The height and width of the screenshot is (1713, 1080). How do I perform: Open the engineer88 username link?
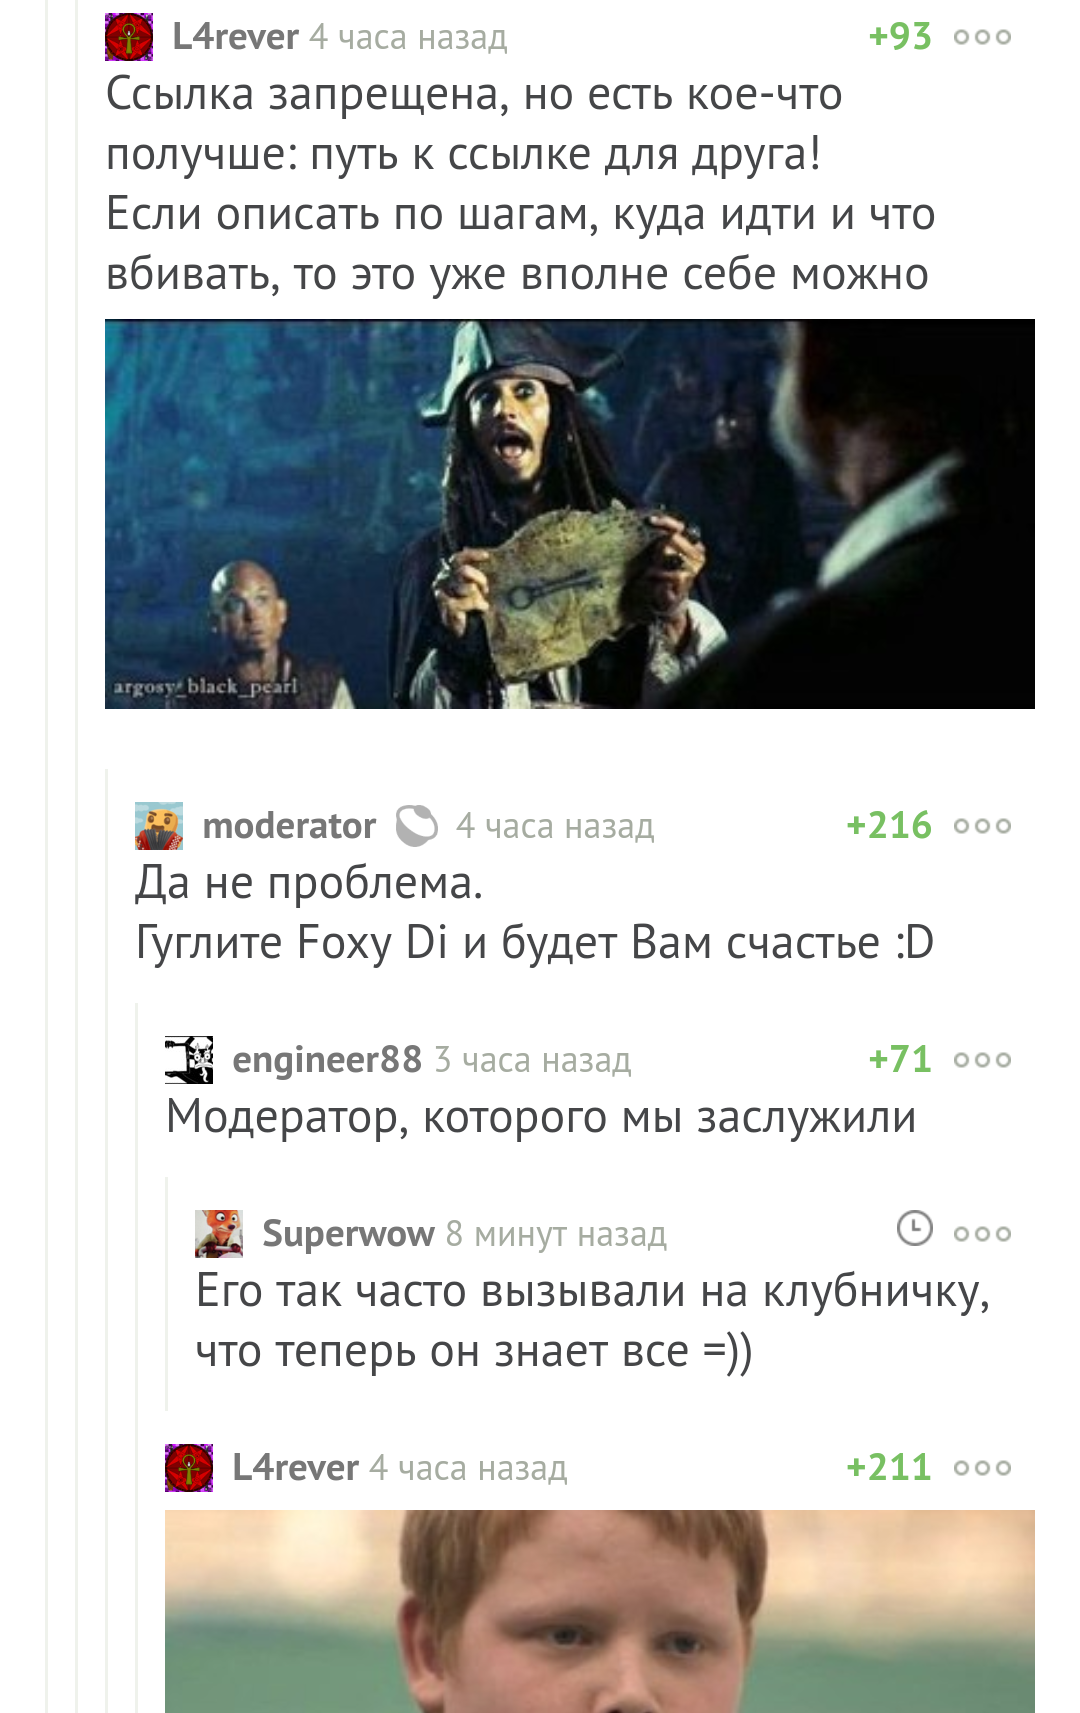pyautogui.click(x=327, y=1060)
